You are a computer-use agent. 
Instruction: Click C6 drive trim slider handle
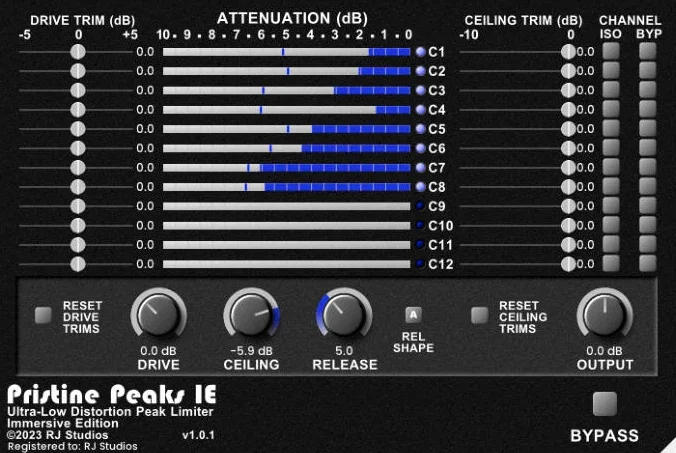tap(78, 148)
